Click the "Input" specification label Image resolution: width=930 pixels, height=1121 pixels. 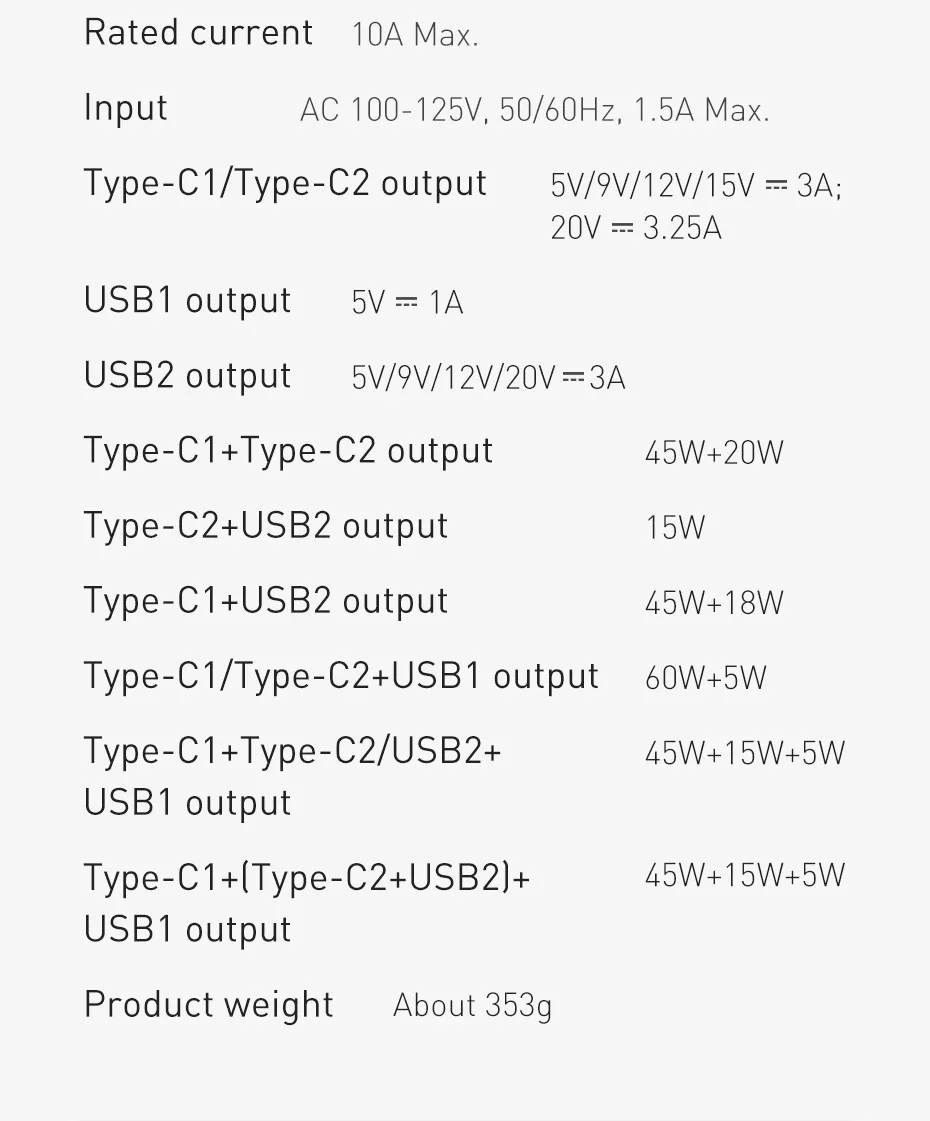click(126, 108)
